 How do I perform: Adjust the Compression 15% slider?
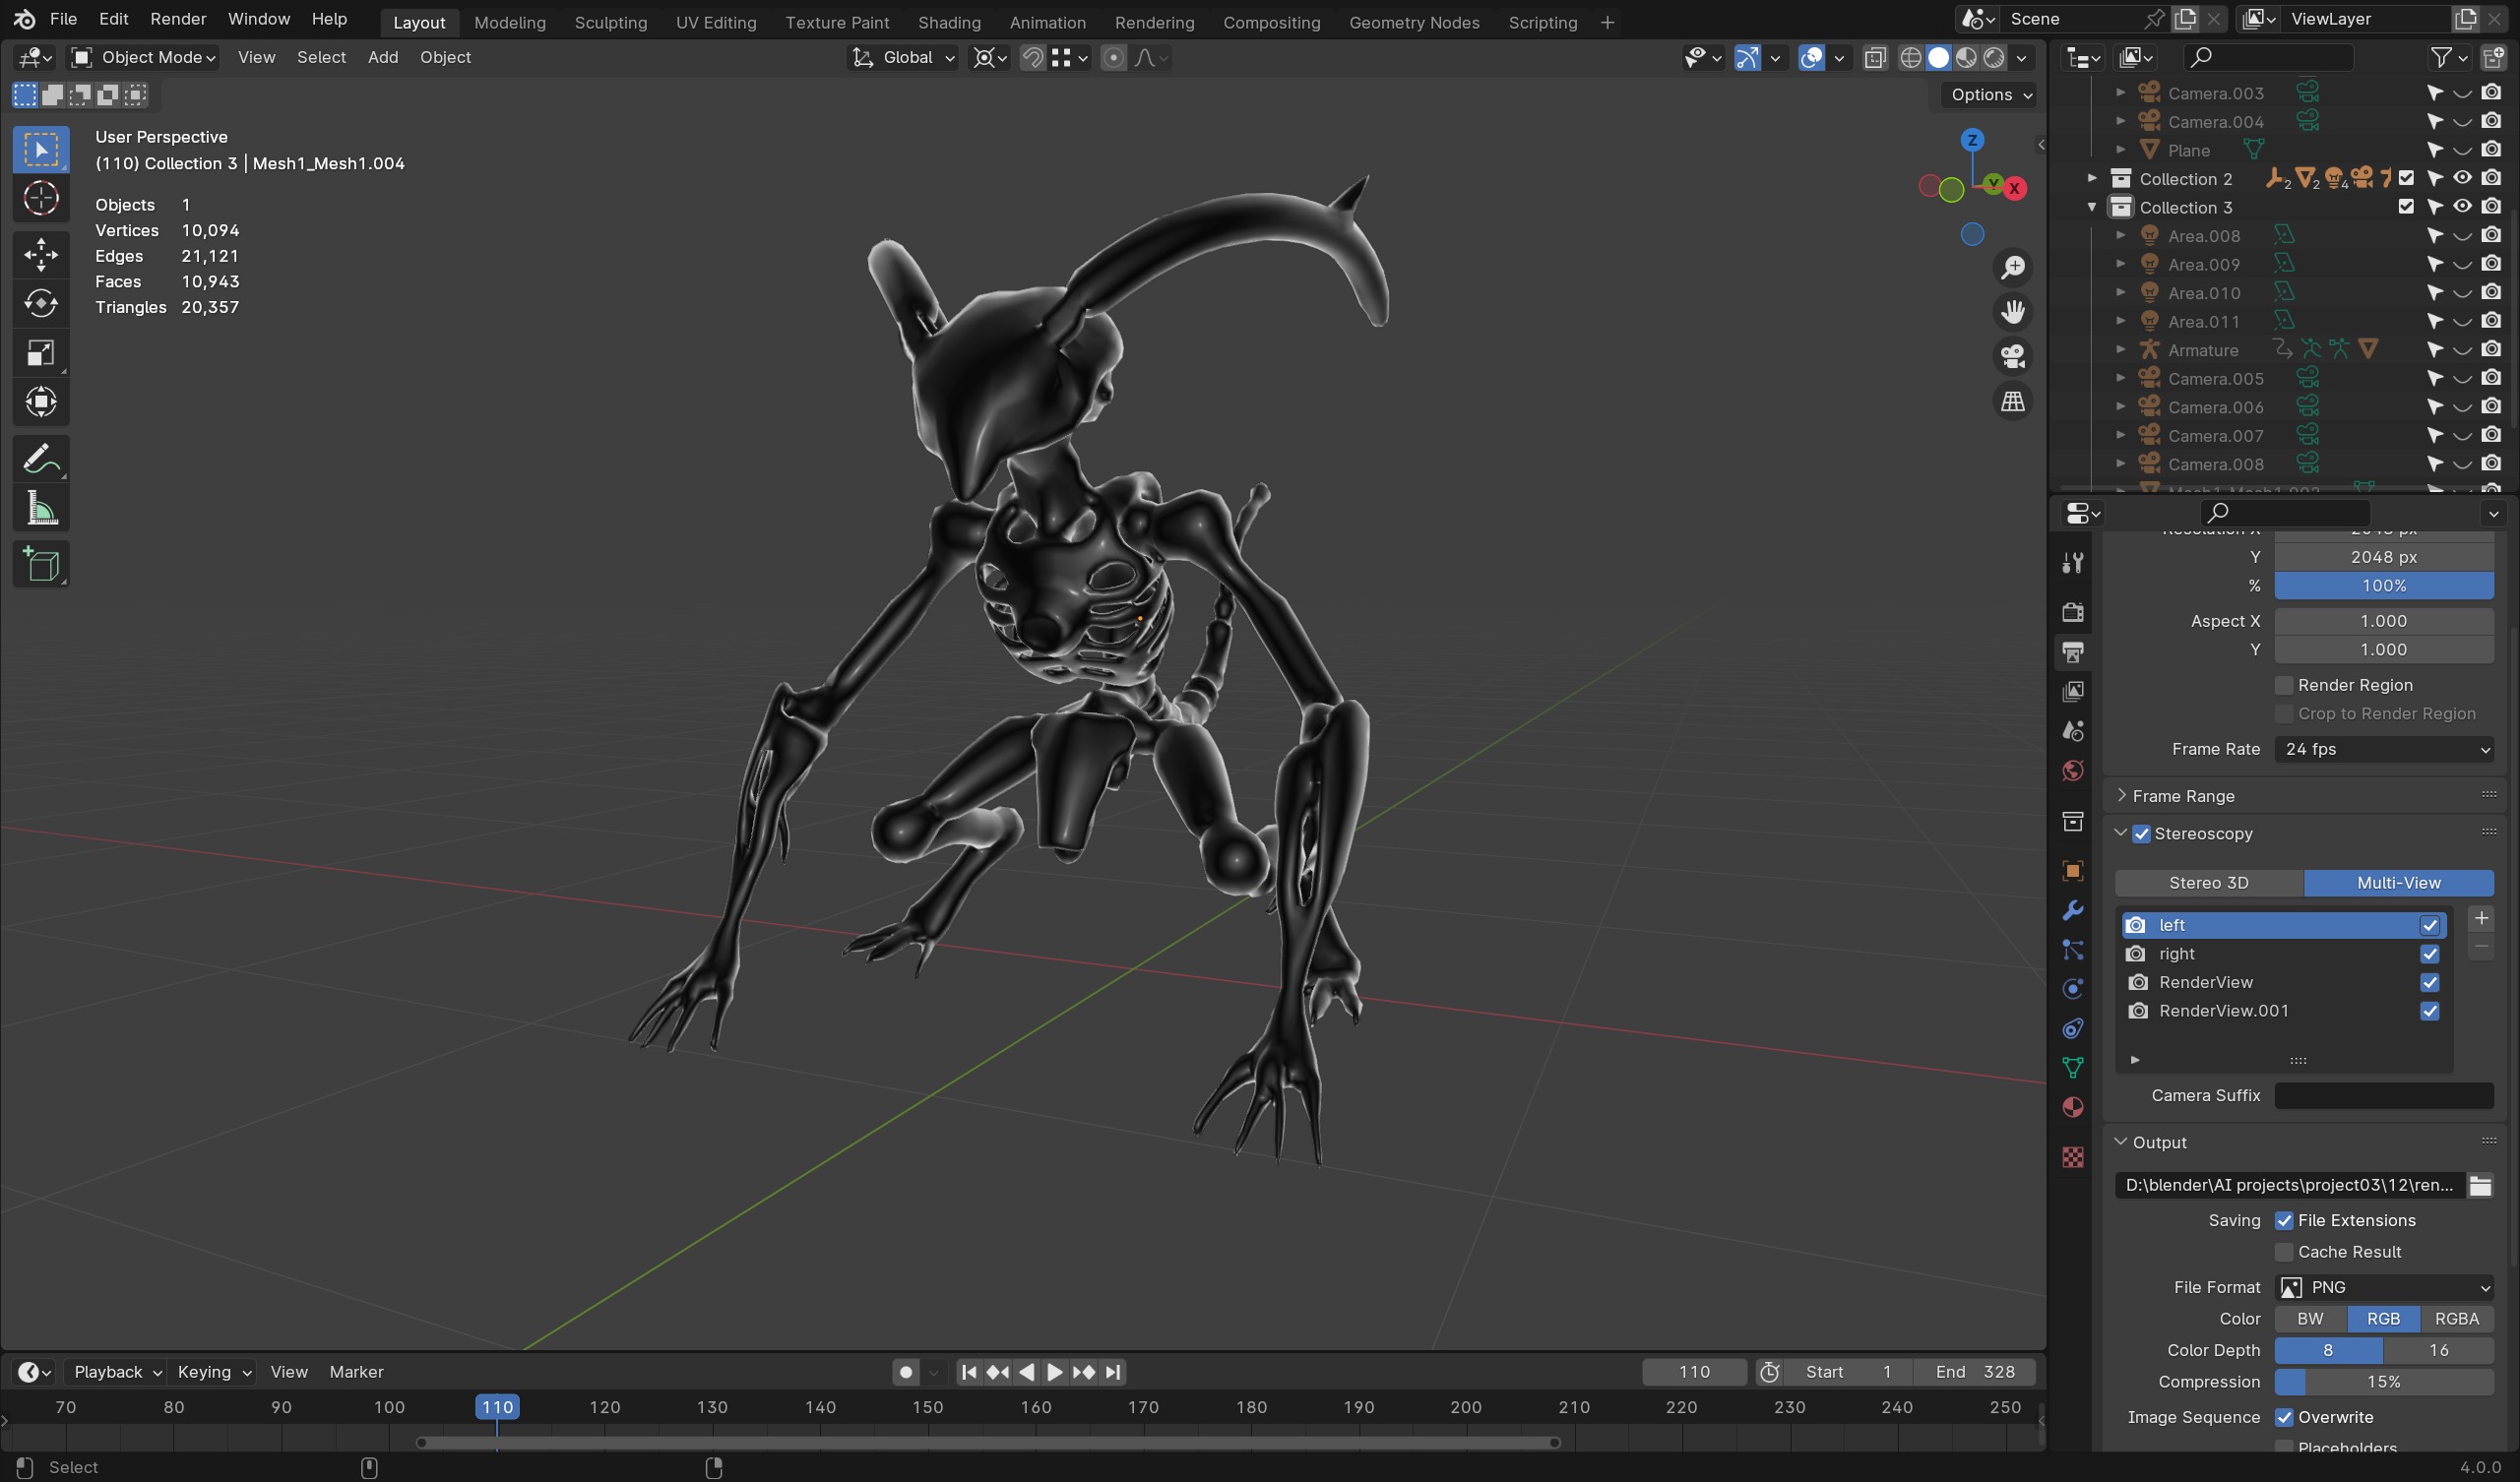click(2384, 1382)
